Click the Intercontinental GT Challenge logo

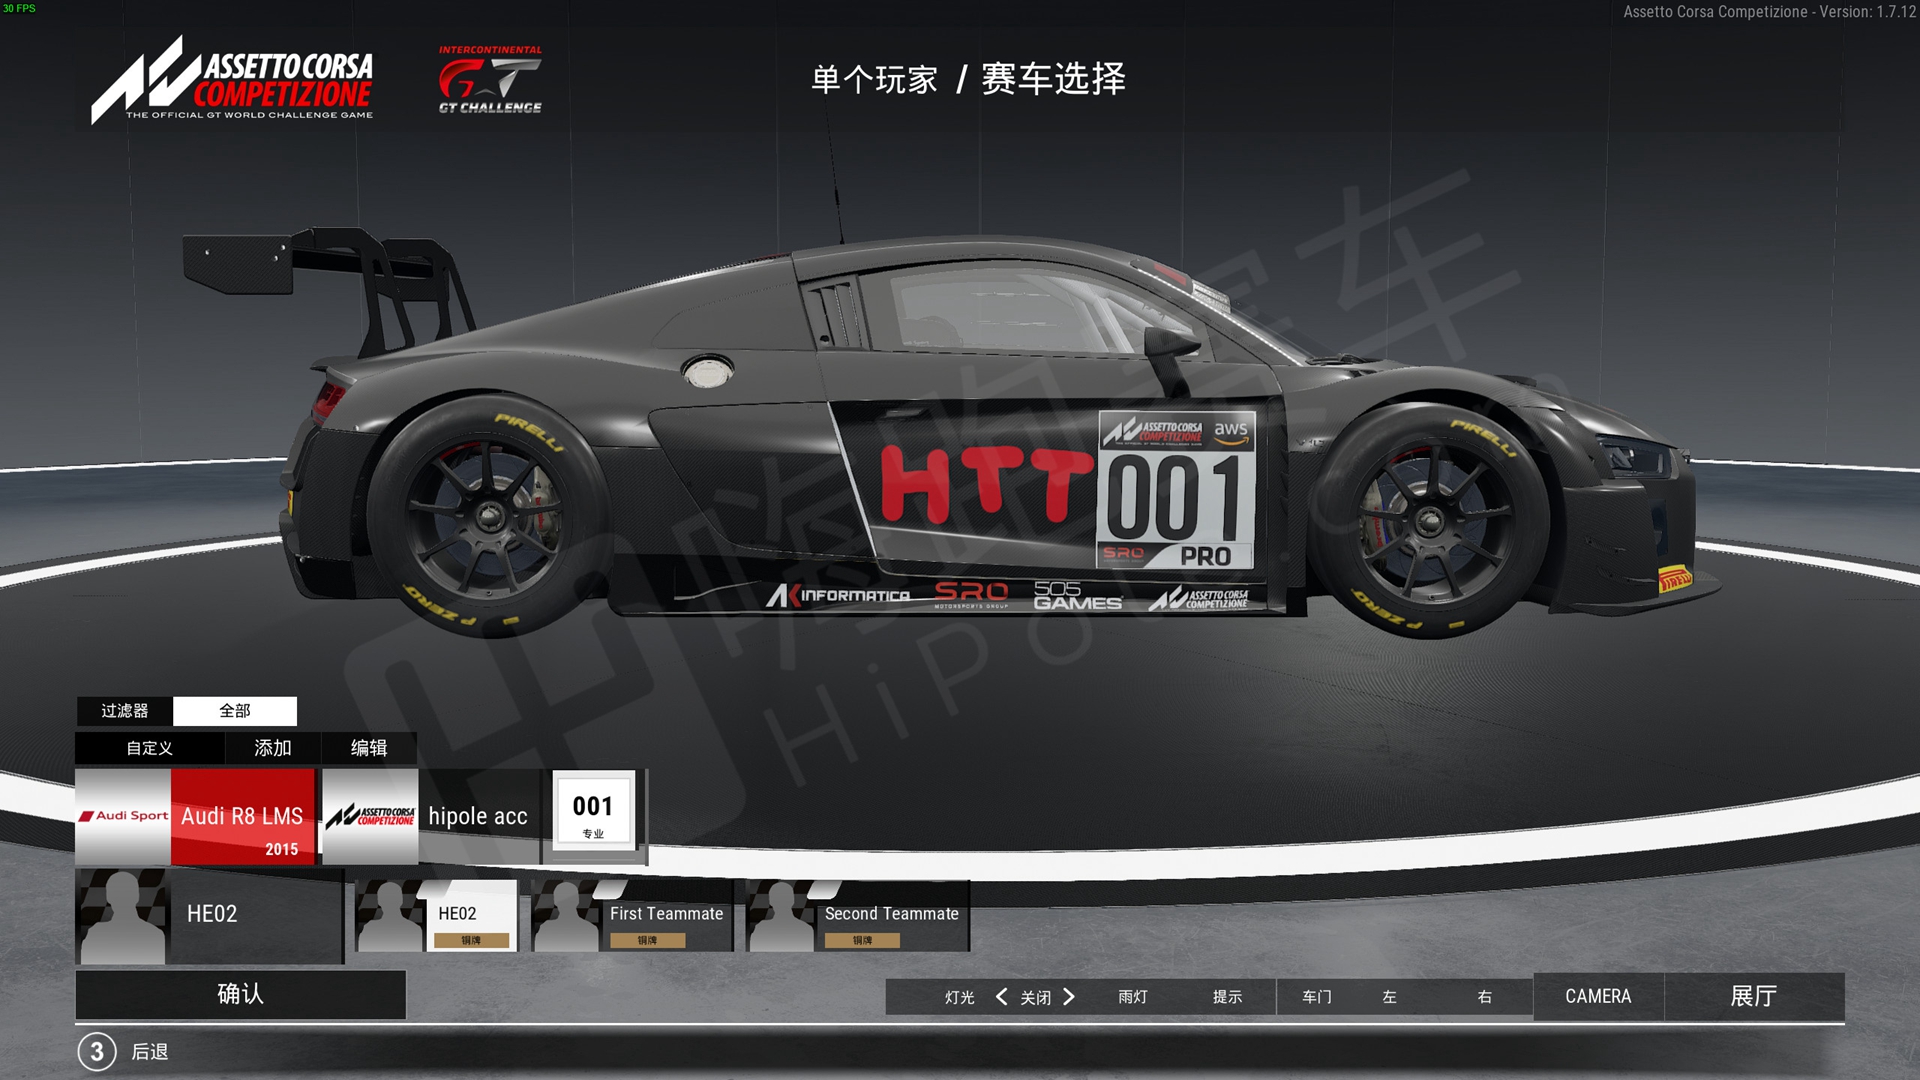(490, 80)
